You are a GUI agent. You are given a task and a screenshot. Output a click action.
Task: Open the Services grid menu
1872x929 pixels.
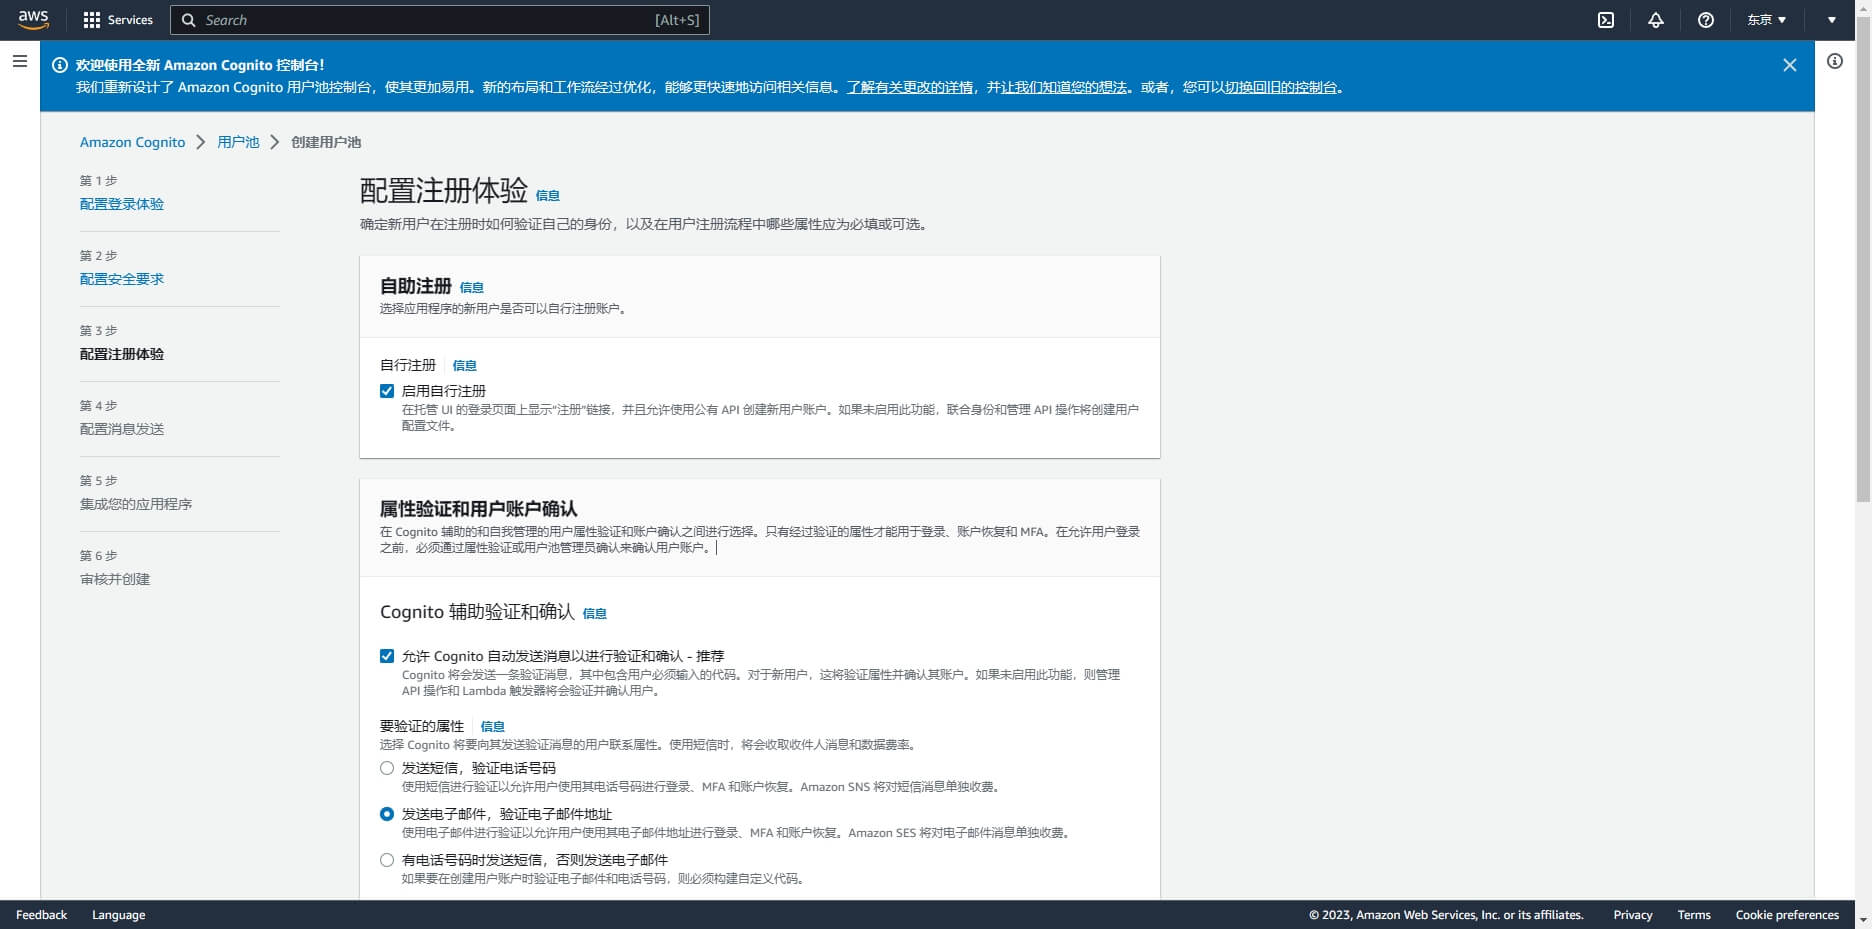(x=117, y=20)
